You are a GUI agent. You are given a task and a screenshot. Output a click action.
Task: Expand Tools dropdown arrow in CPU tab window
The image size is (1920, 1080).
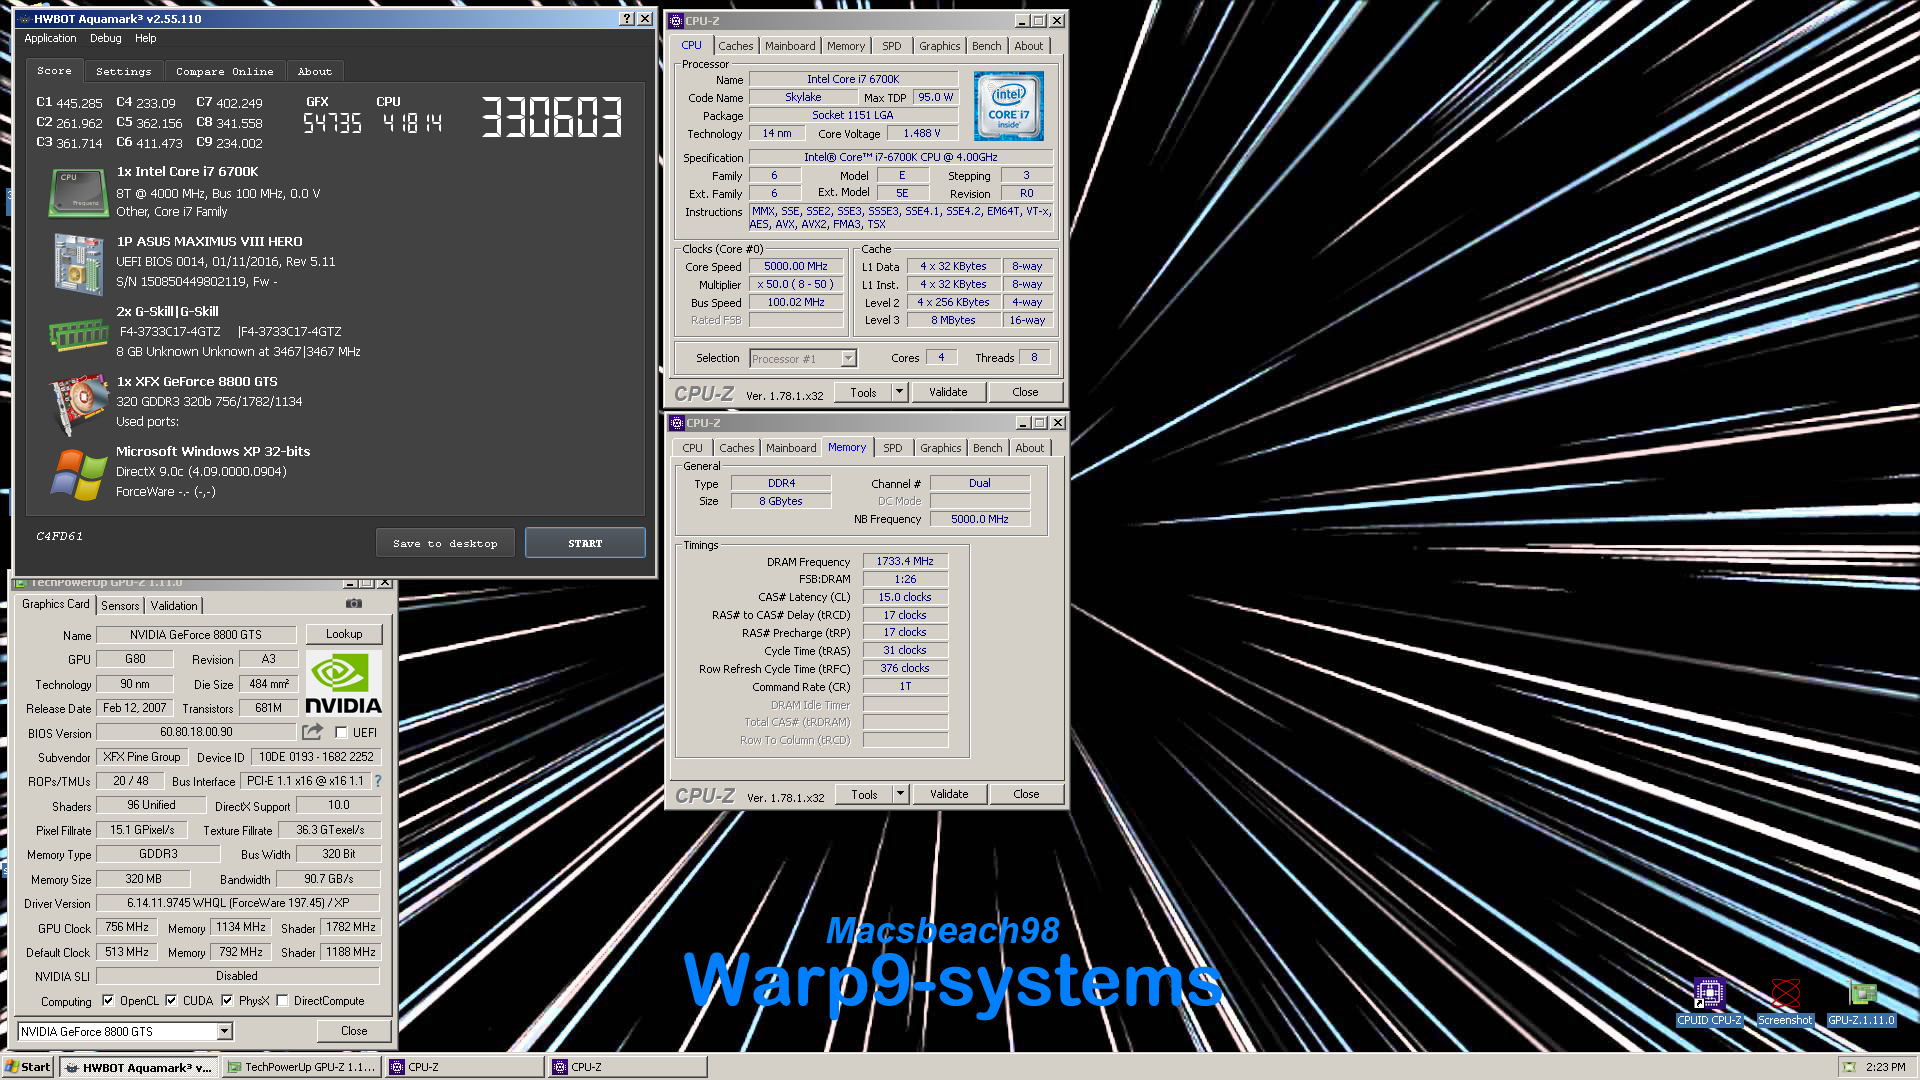899,392
